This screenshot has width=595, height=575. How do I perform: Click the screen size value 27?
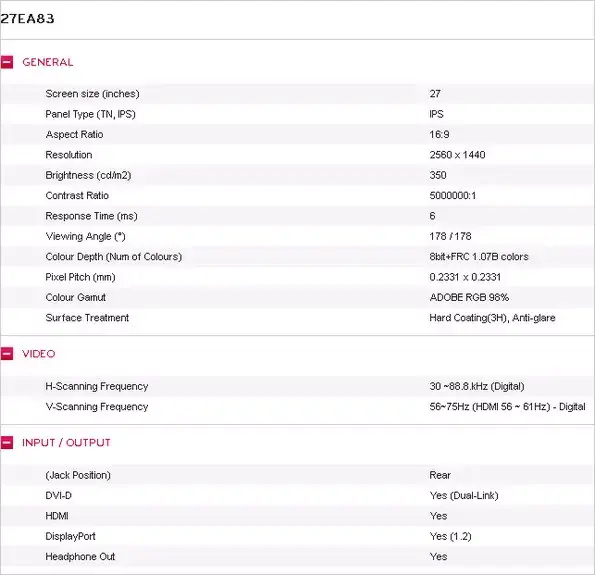[435, 94]
